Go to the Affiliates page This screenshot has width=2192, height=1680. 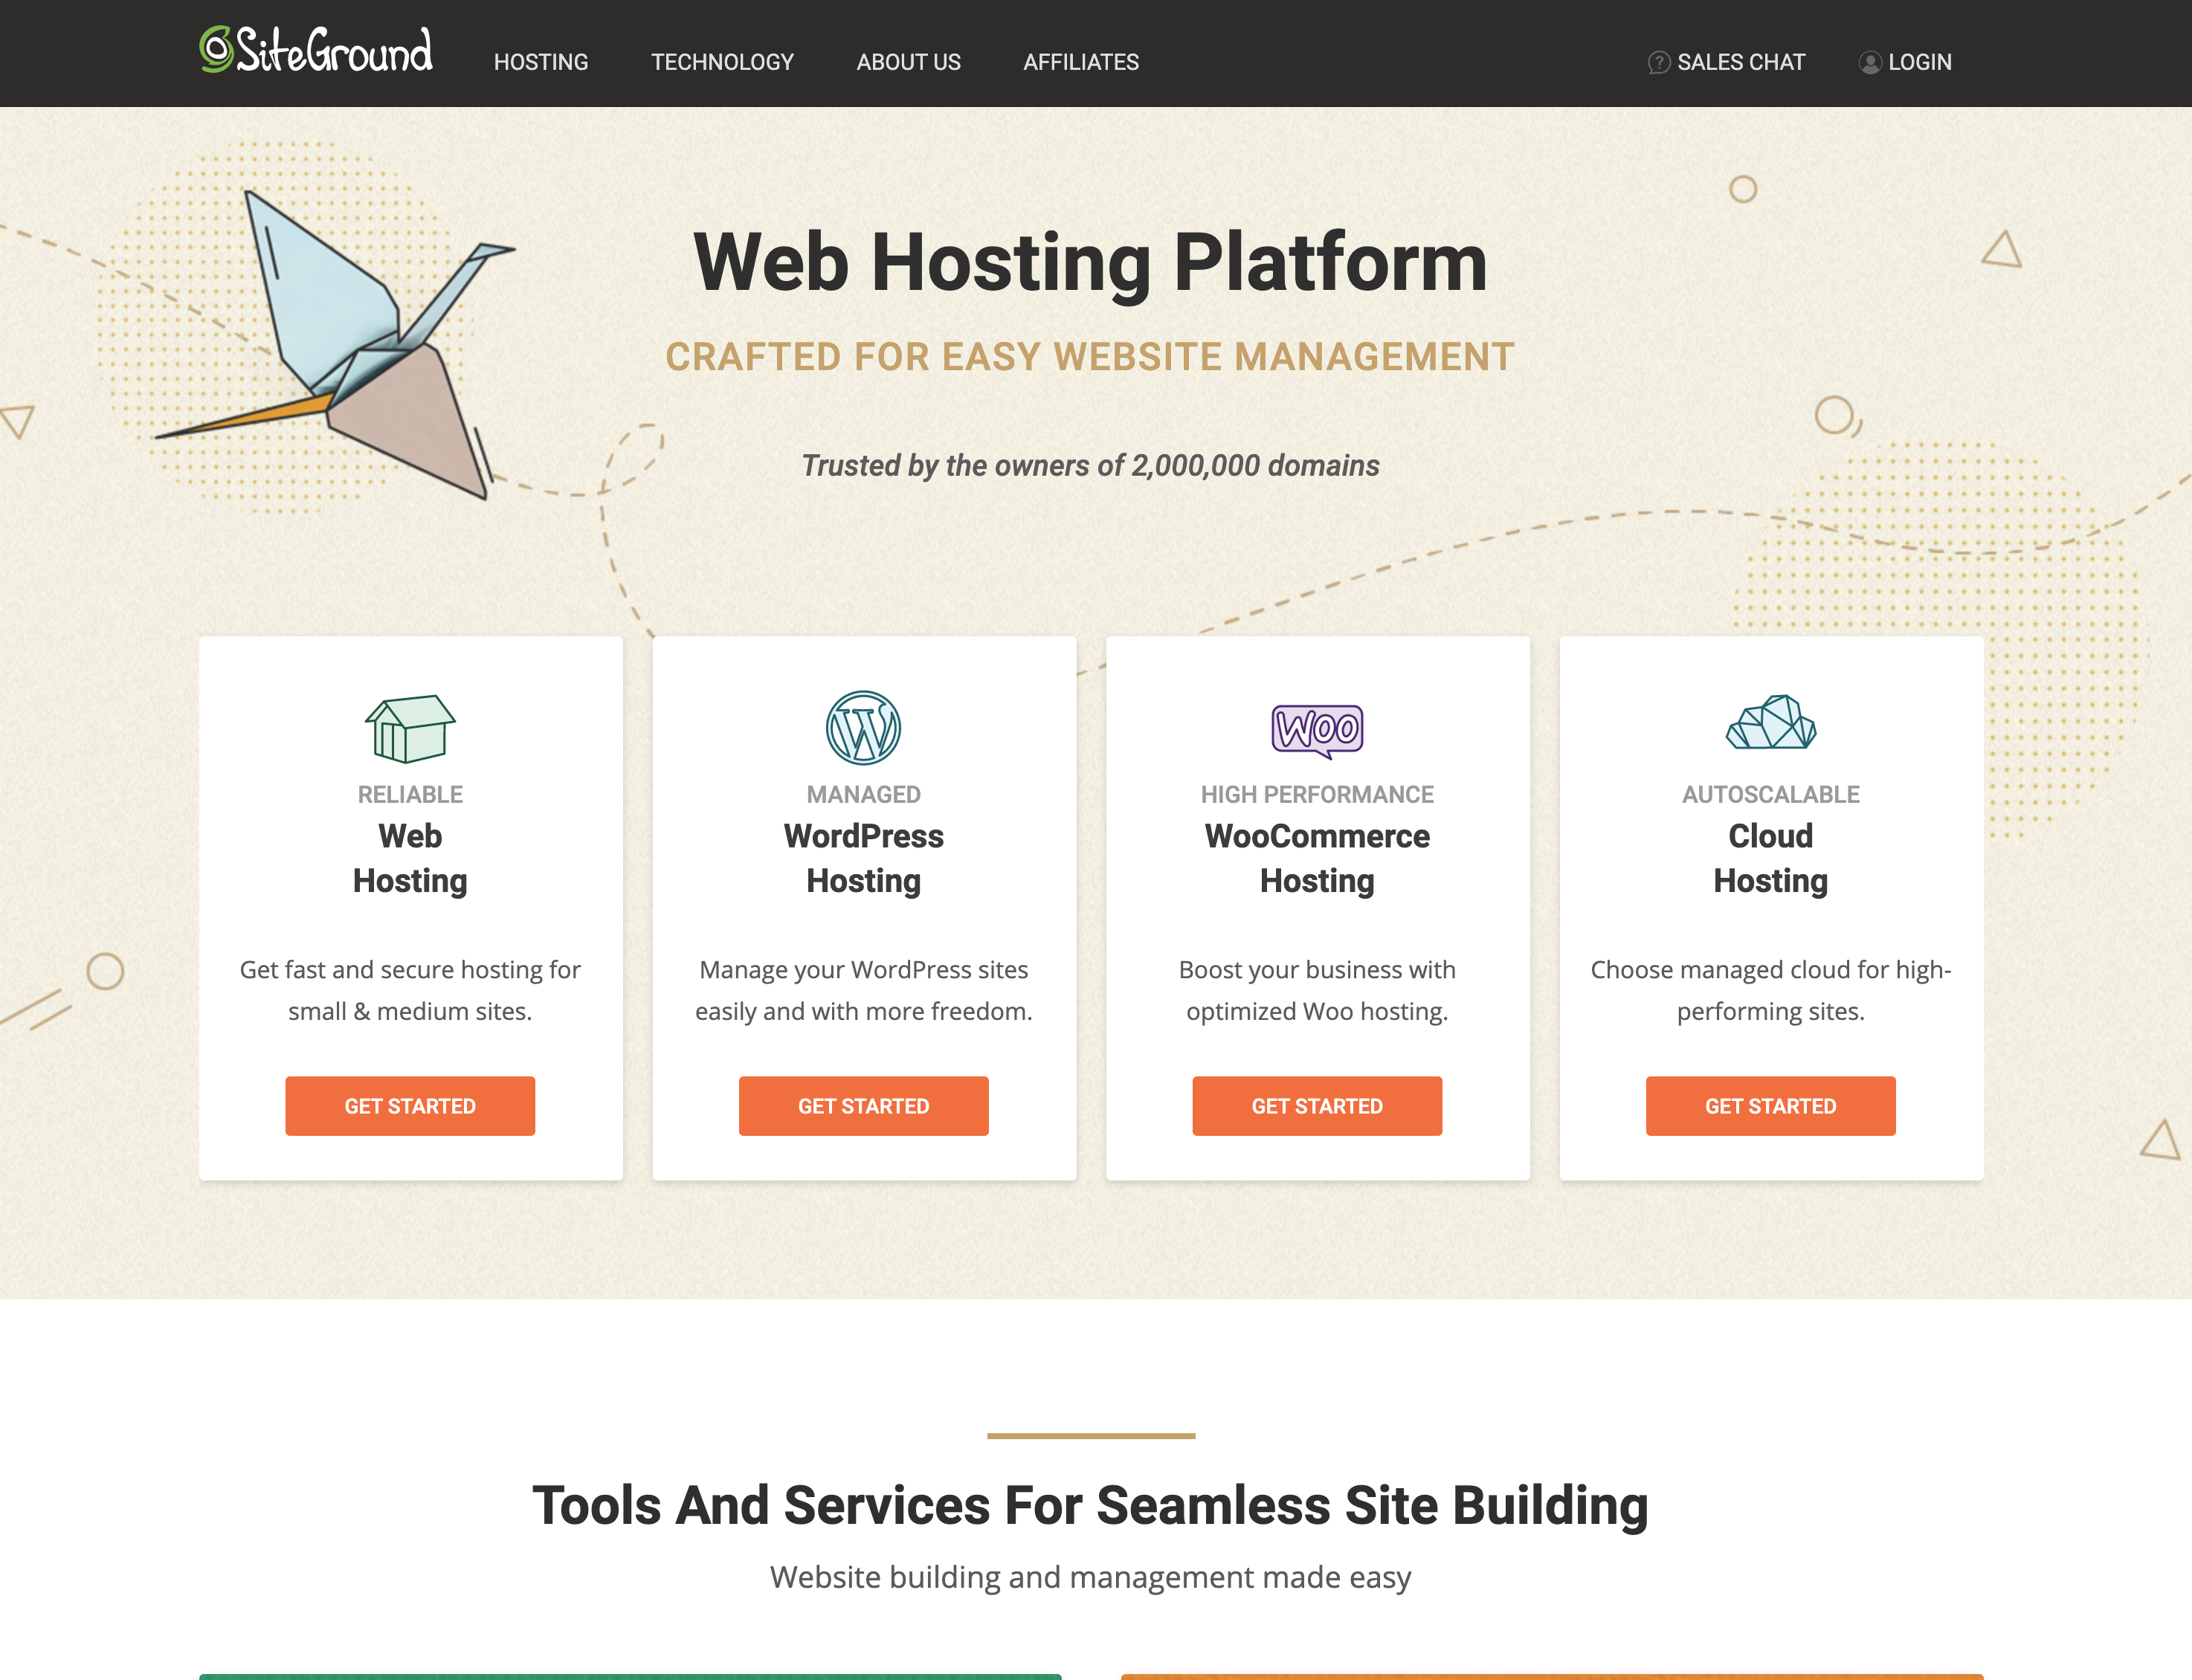(1081, 62)
